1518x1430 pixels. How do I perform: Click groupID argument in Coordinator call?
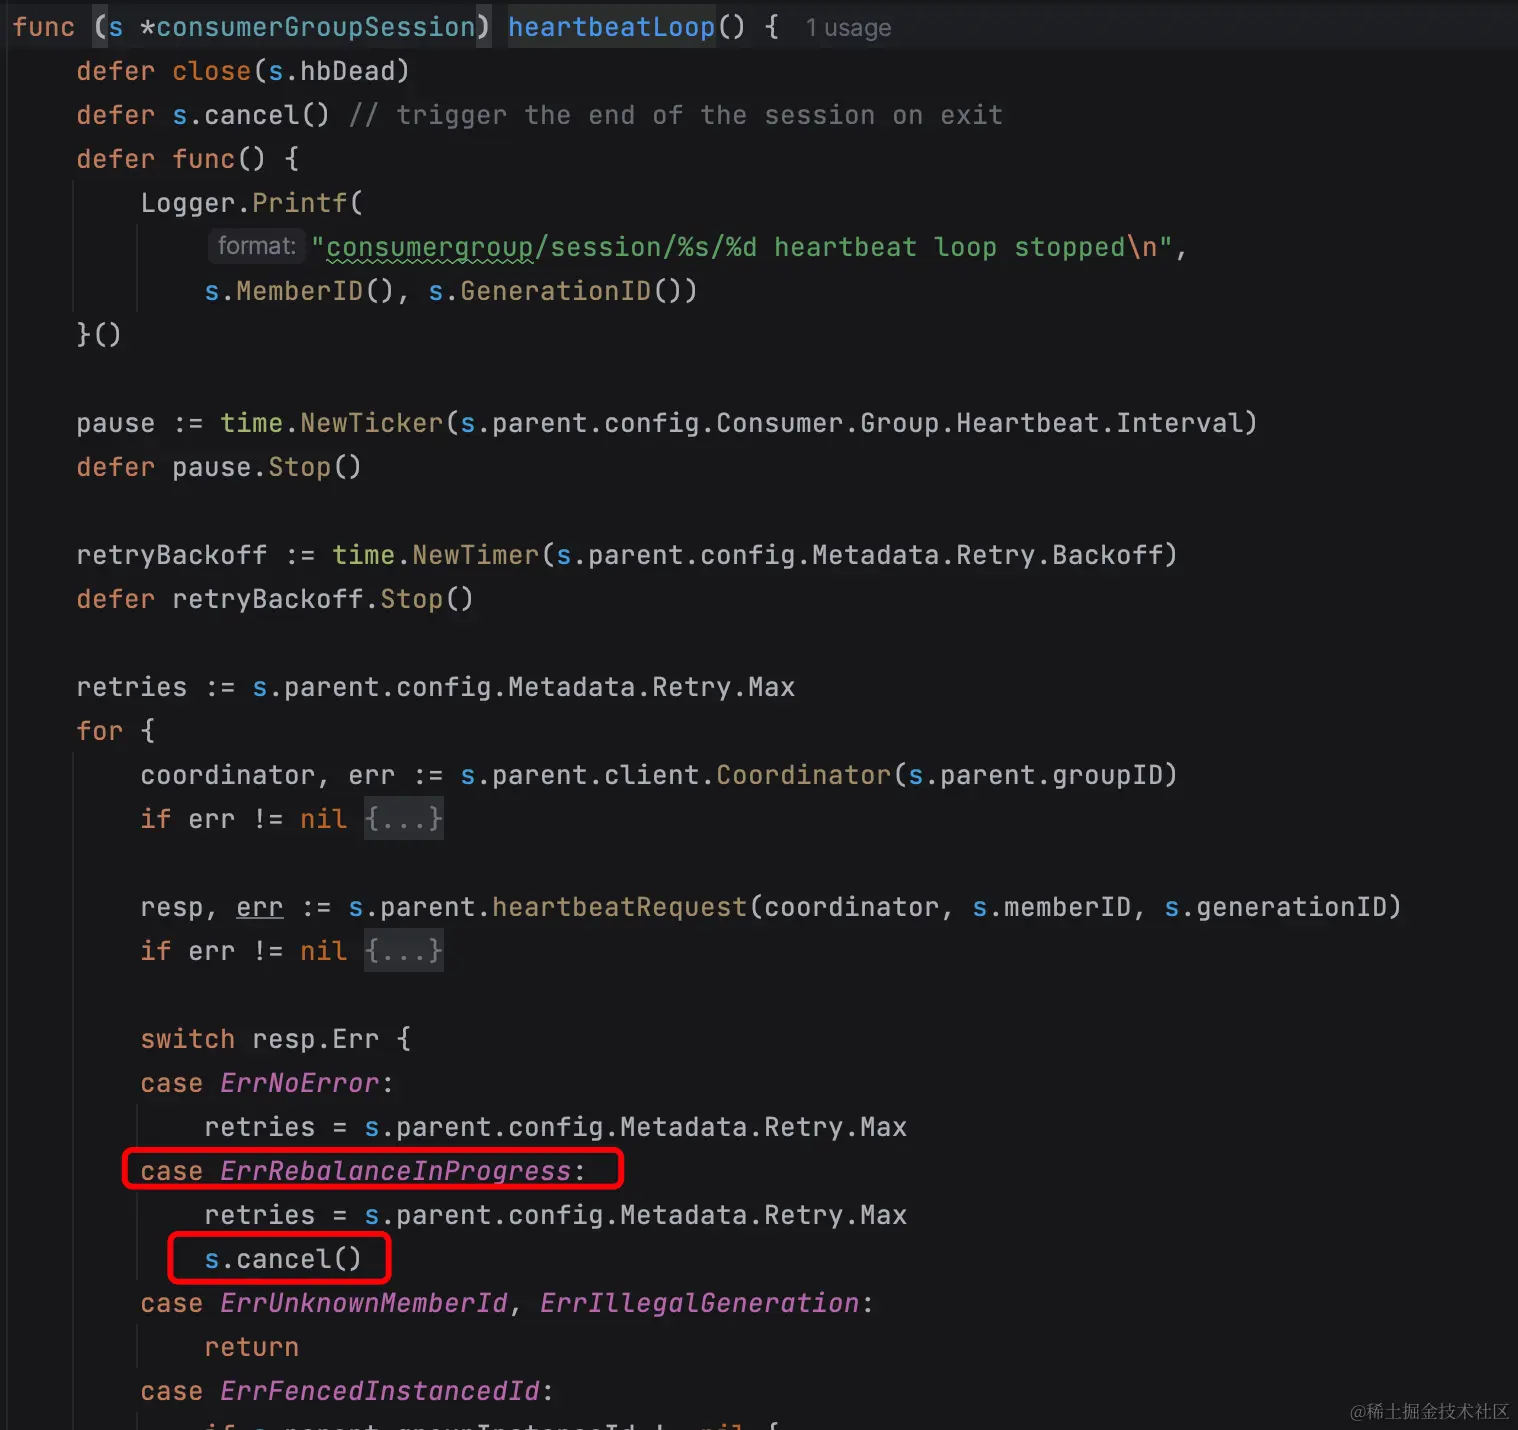tap(1036, 775)
